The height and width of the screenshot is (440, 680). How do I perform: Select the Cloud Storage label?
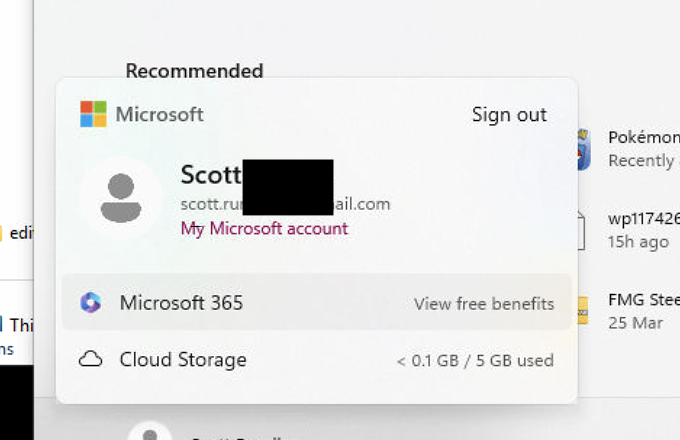tap(183, 360)
